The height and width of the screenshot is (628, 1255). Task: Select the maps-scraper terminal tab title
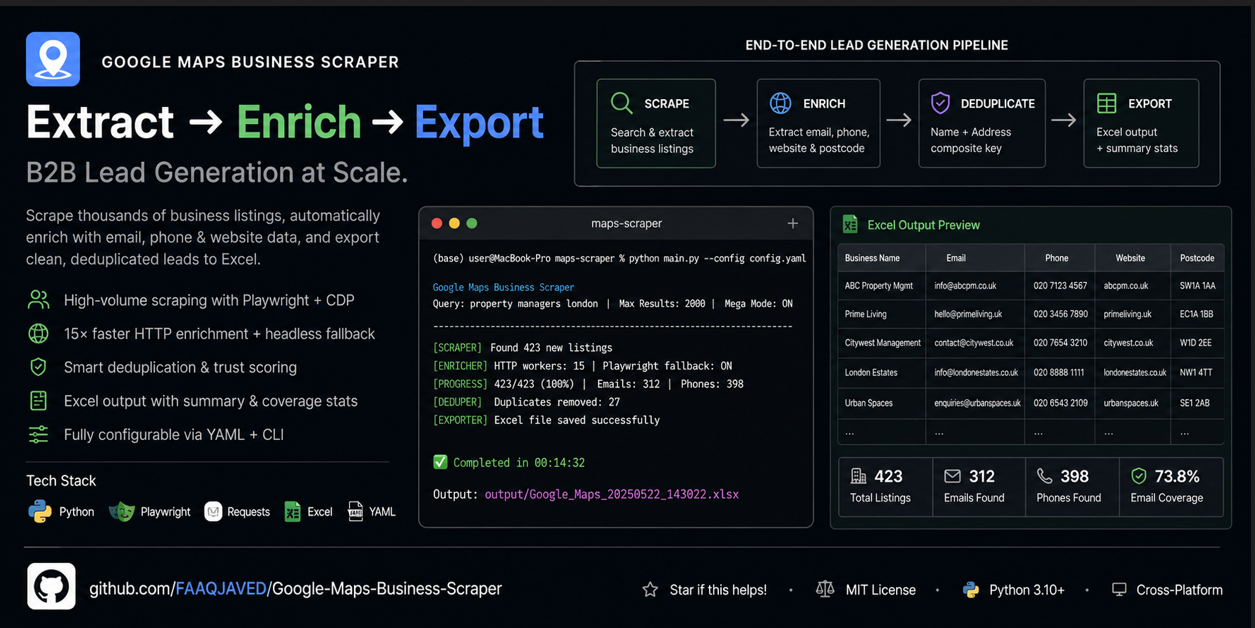(x=626, y=223)
